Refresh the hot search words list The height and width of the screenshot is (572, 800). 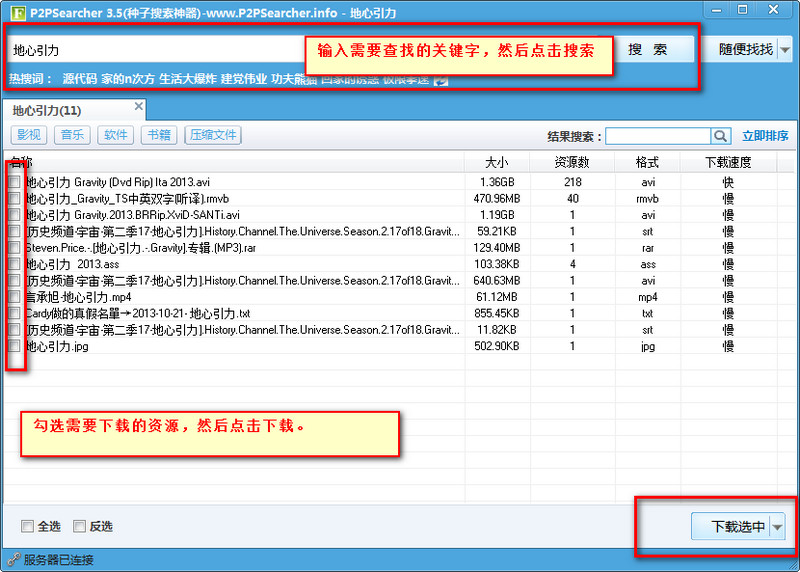441,80
